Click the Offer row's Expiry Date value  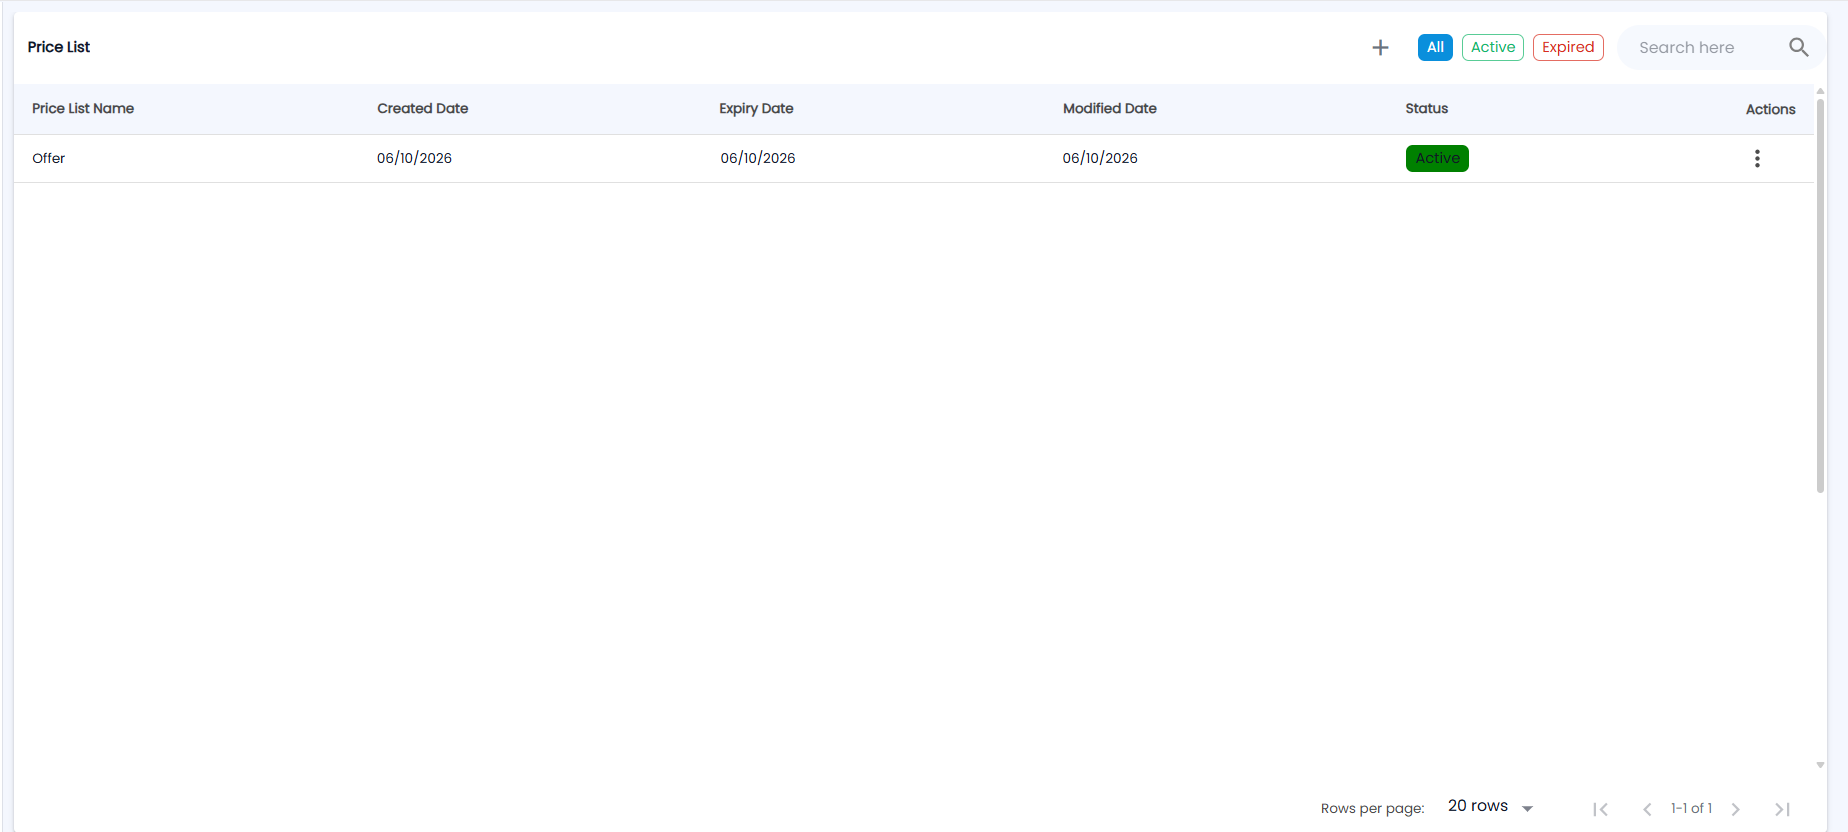pyautogui.click(x=758, y=158)
